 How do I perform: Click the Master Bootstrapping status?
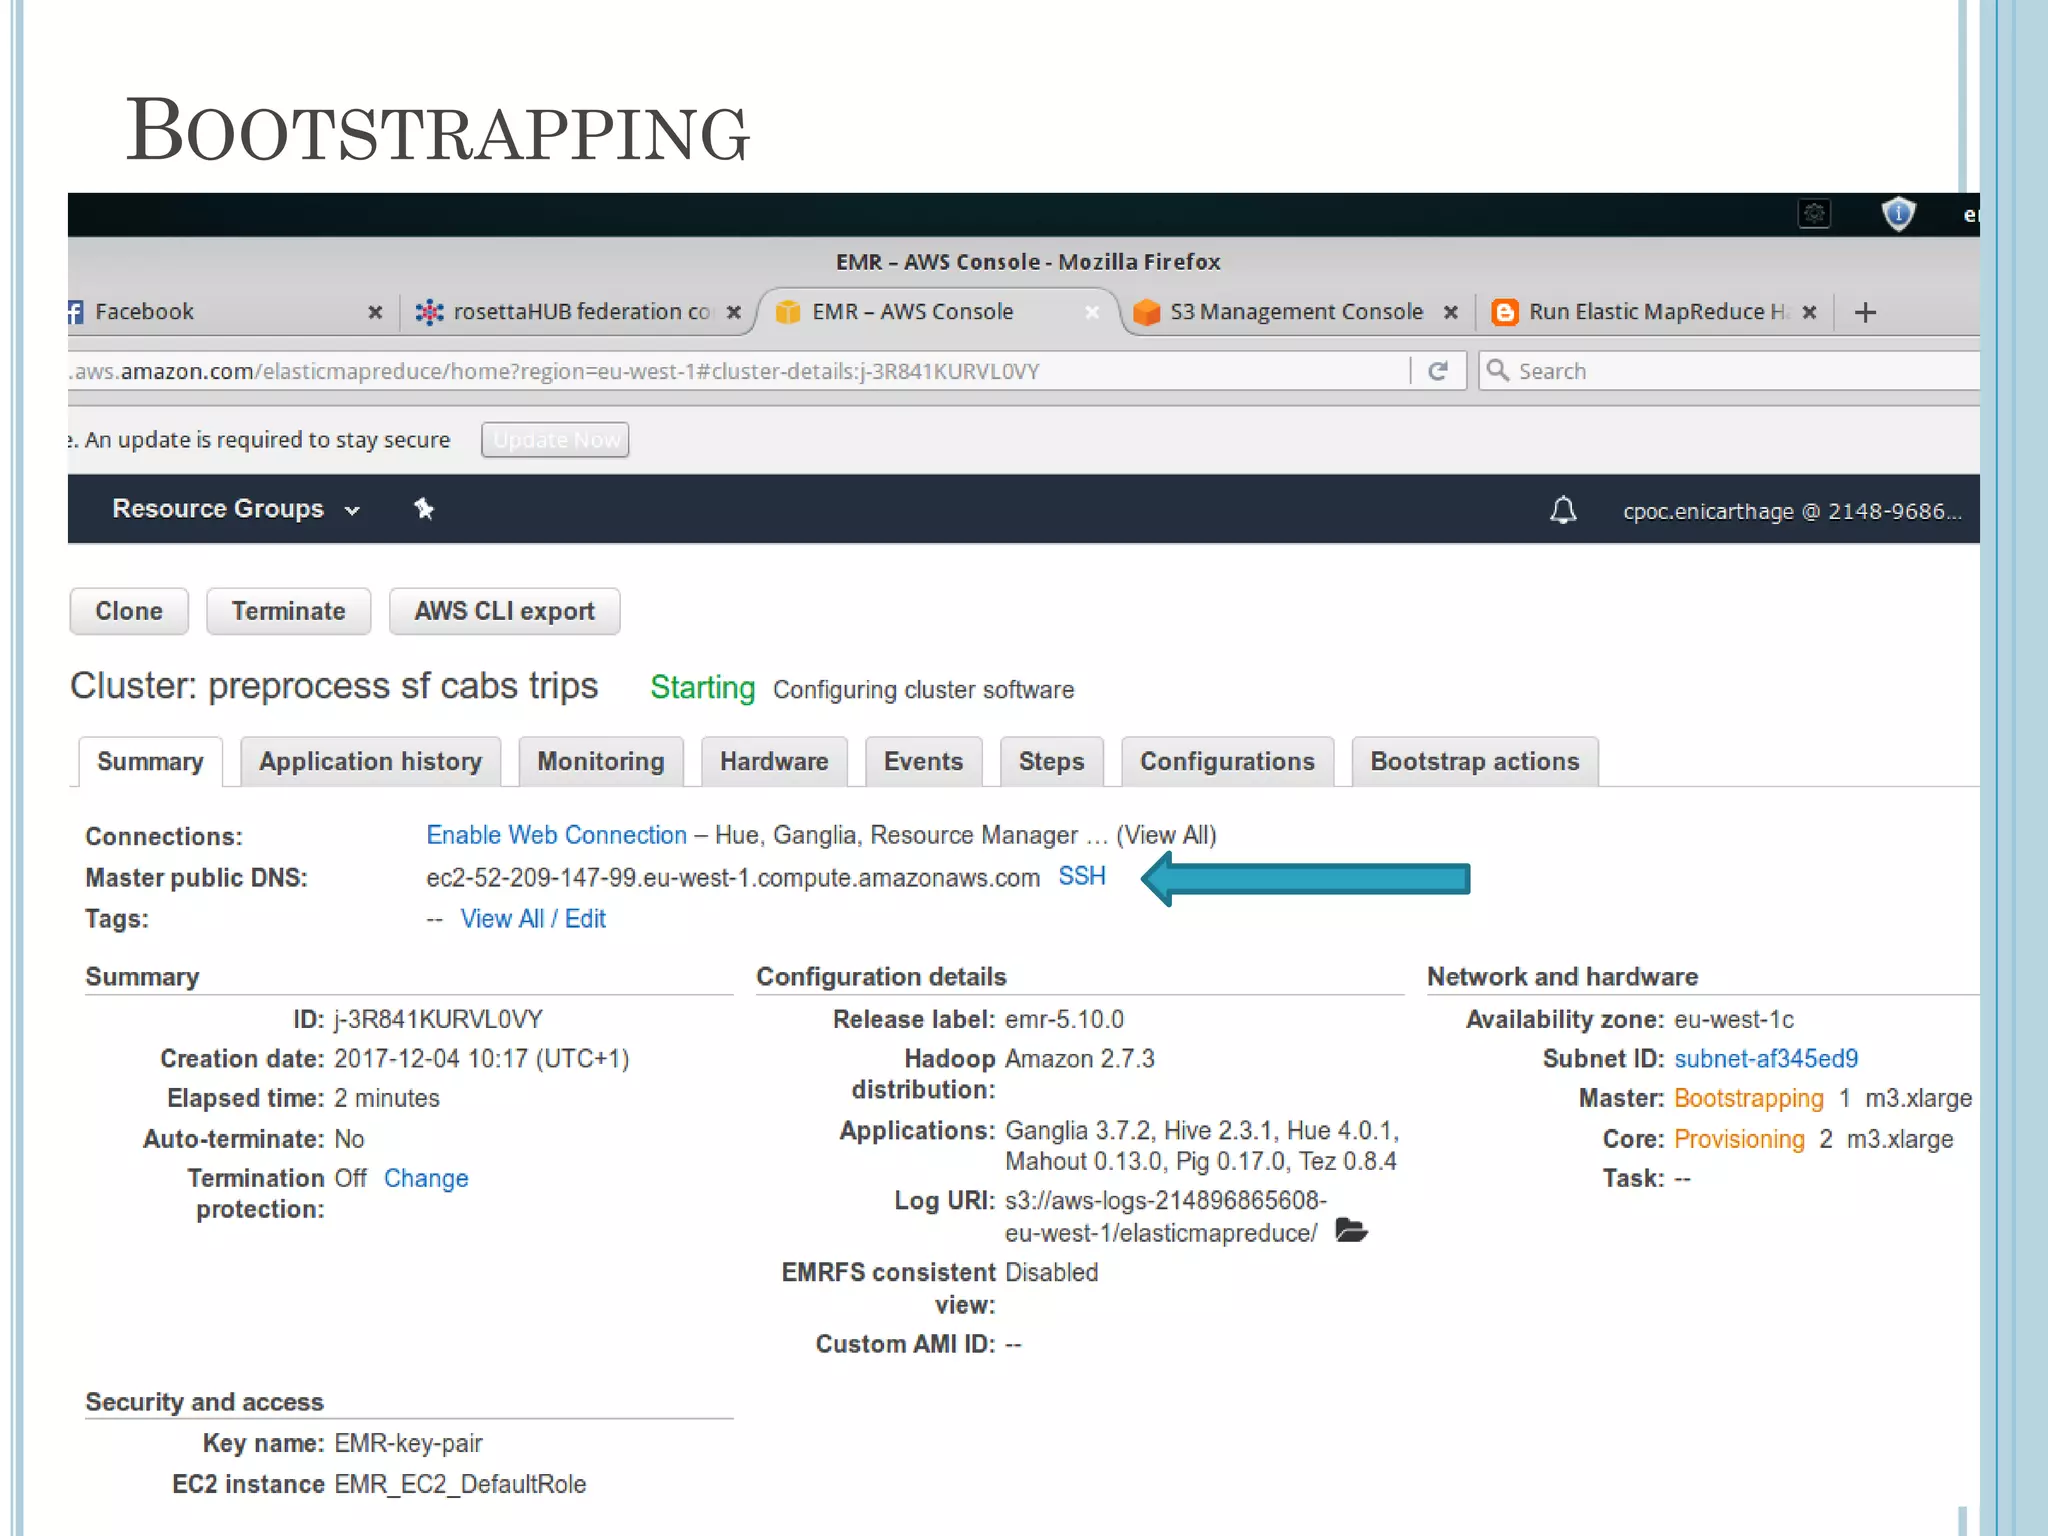click(x=1748, y=1099)
